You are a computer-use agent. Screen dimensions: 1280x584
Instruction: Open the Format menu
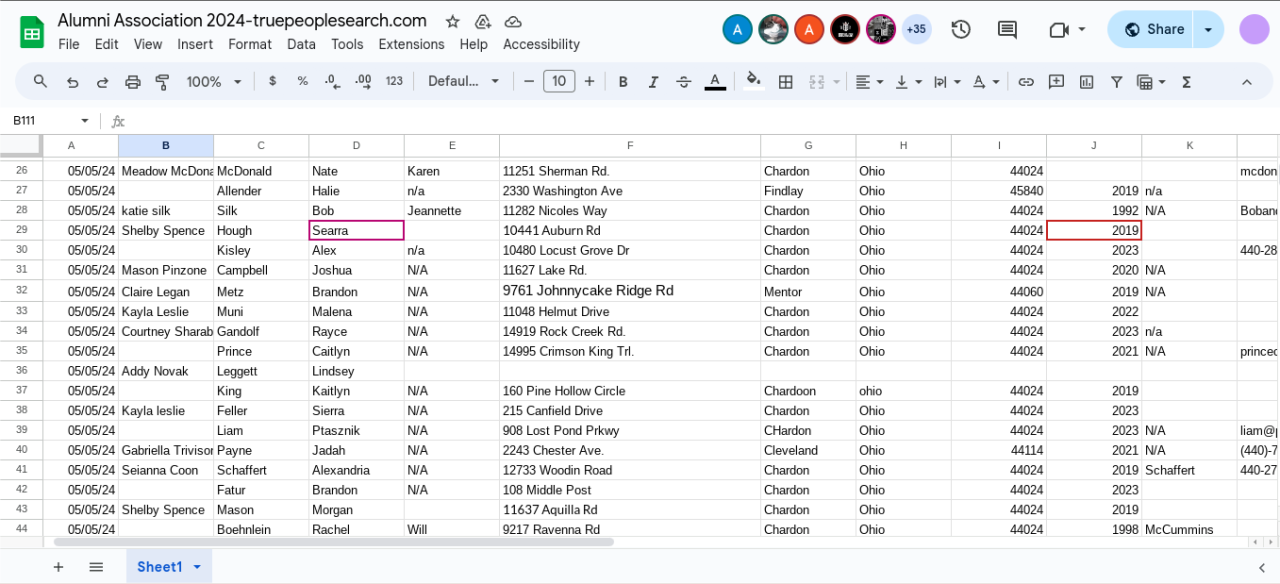tap(249, 44)
